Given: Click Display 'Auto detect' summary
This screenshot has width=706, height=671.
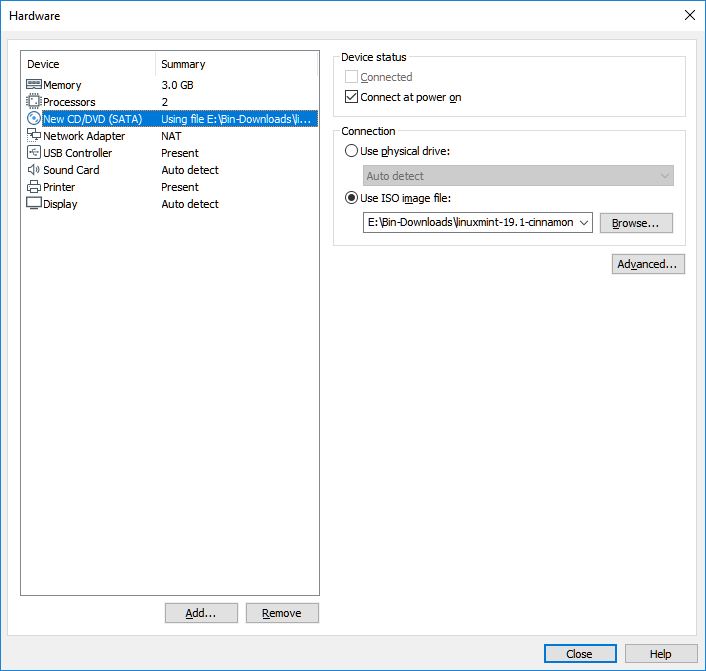Looking at the screenshot, I should 190,204.
